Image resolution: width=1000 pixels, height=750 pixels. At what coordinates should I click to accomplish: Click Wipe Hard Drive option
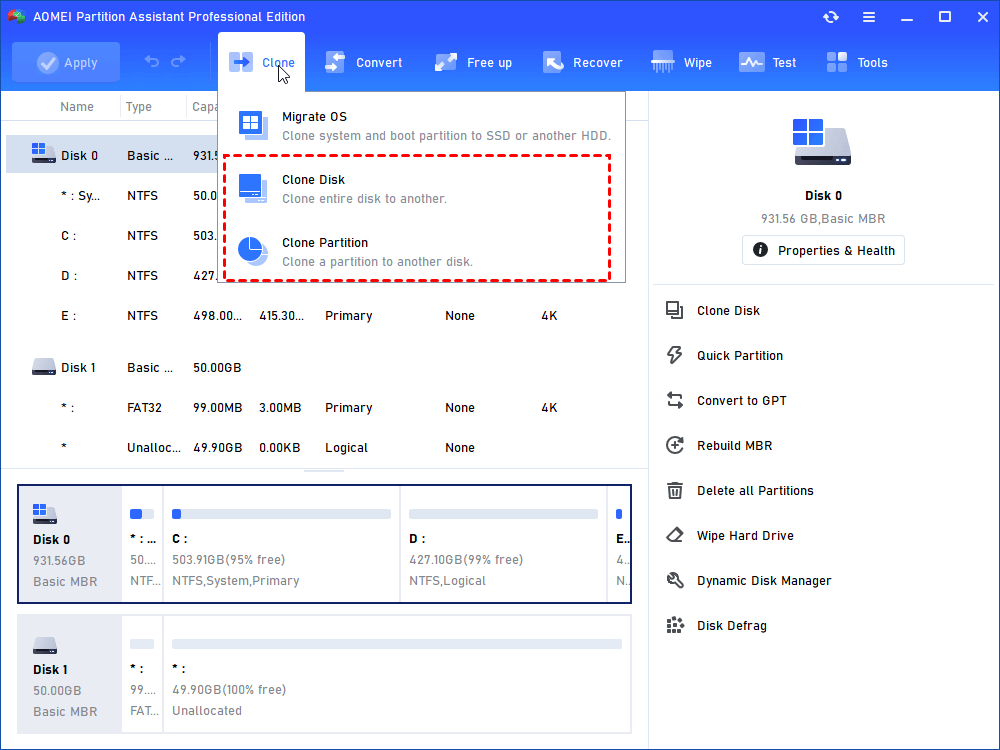pyautogui.click(x=745, y=536)
